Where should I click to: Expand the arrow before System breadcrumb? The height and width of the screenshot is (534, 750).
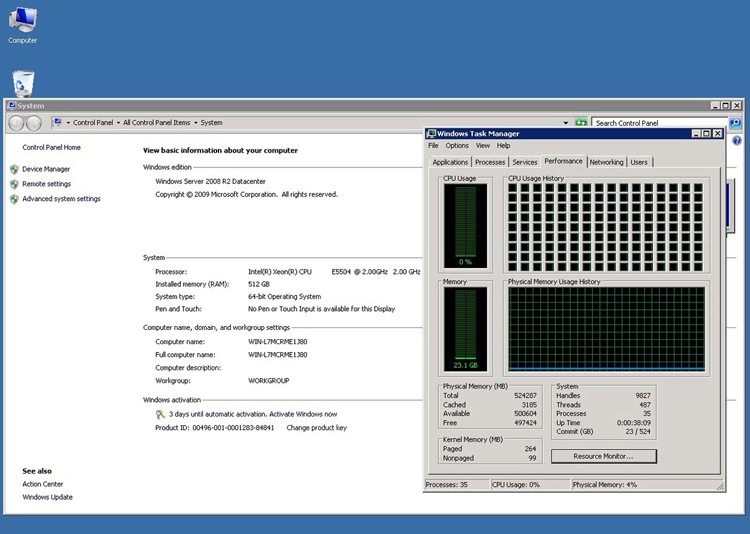tap(196, 123)
